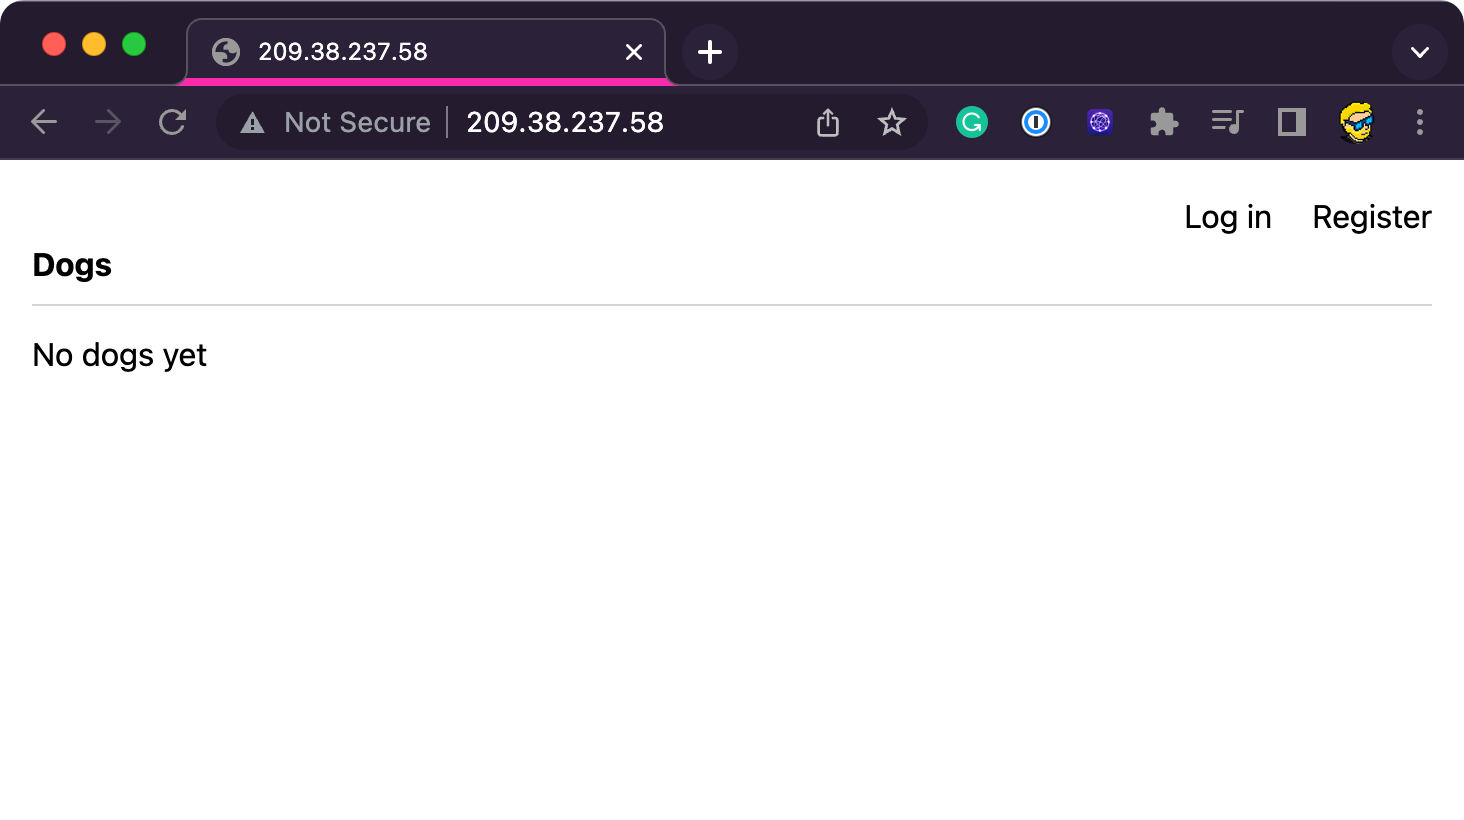Reload the current page
This screenshot has height=820, width=1464.
[173, 122]
